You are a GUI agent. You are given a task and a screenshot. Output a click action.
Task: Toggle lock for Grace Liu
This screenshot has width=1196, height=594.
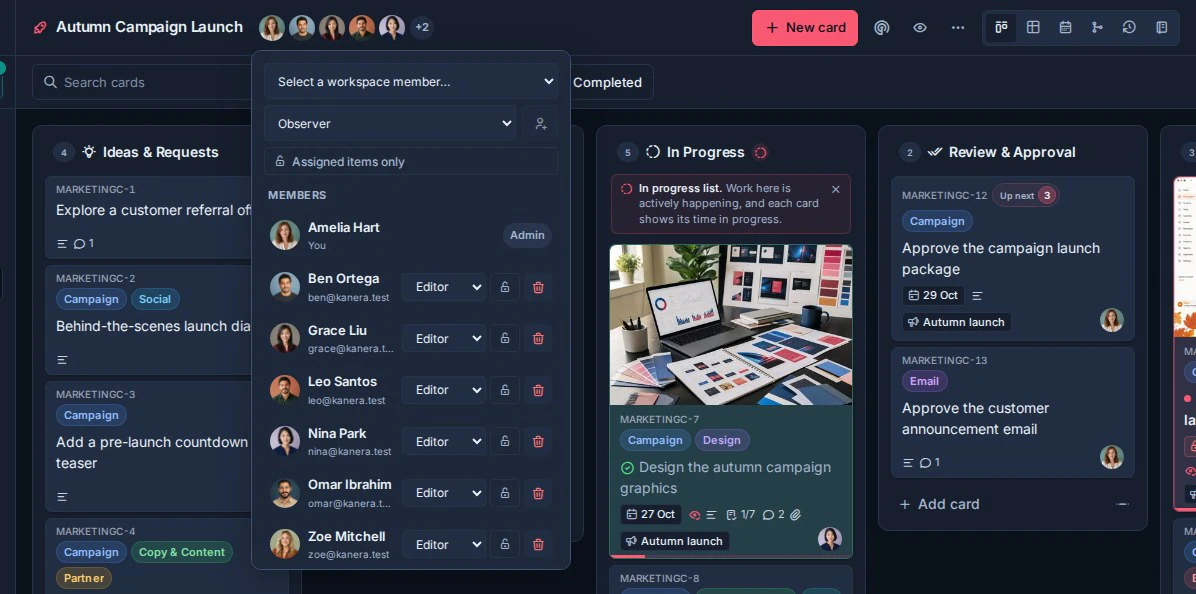(504, 339)
